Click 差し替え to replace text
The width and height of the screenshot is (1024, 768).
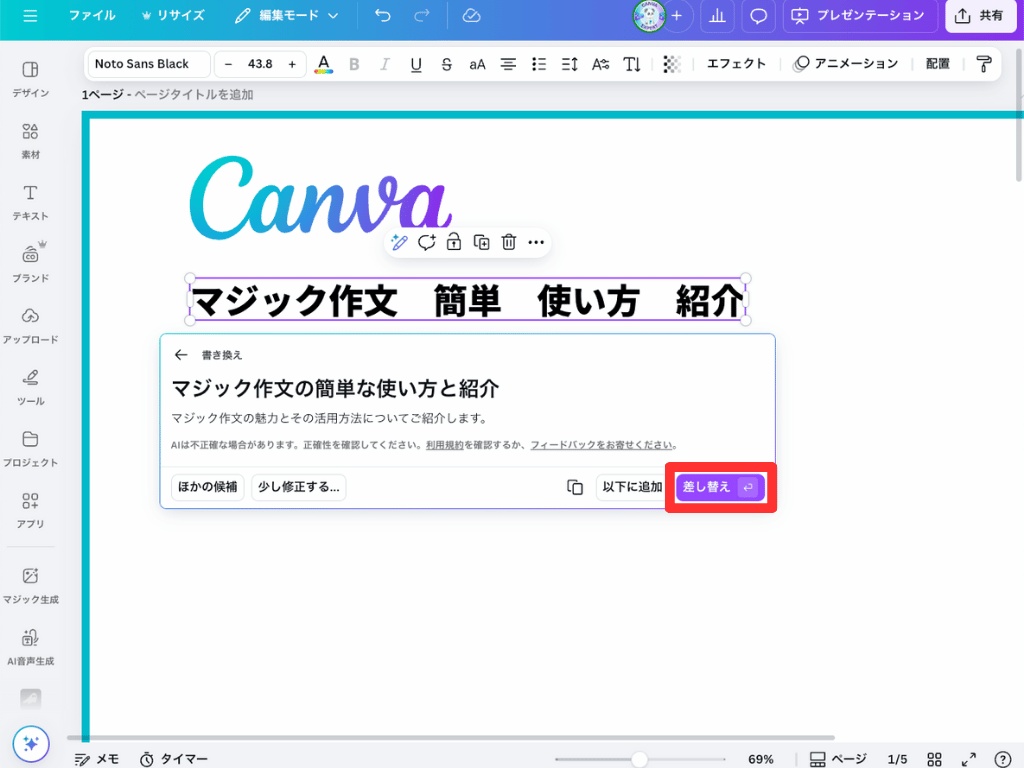pos(720,487)
